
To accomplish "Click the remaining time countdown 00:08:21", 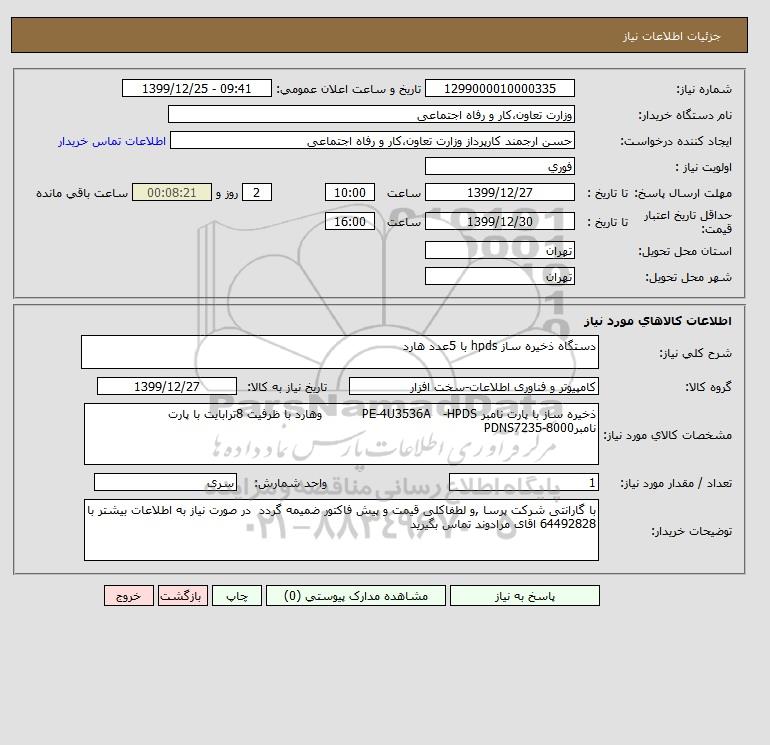I will tap(172, 193).
